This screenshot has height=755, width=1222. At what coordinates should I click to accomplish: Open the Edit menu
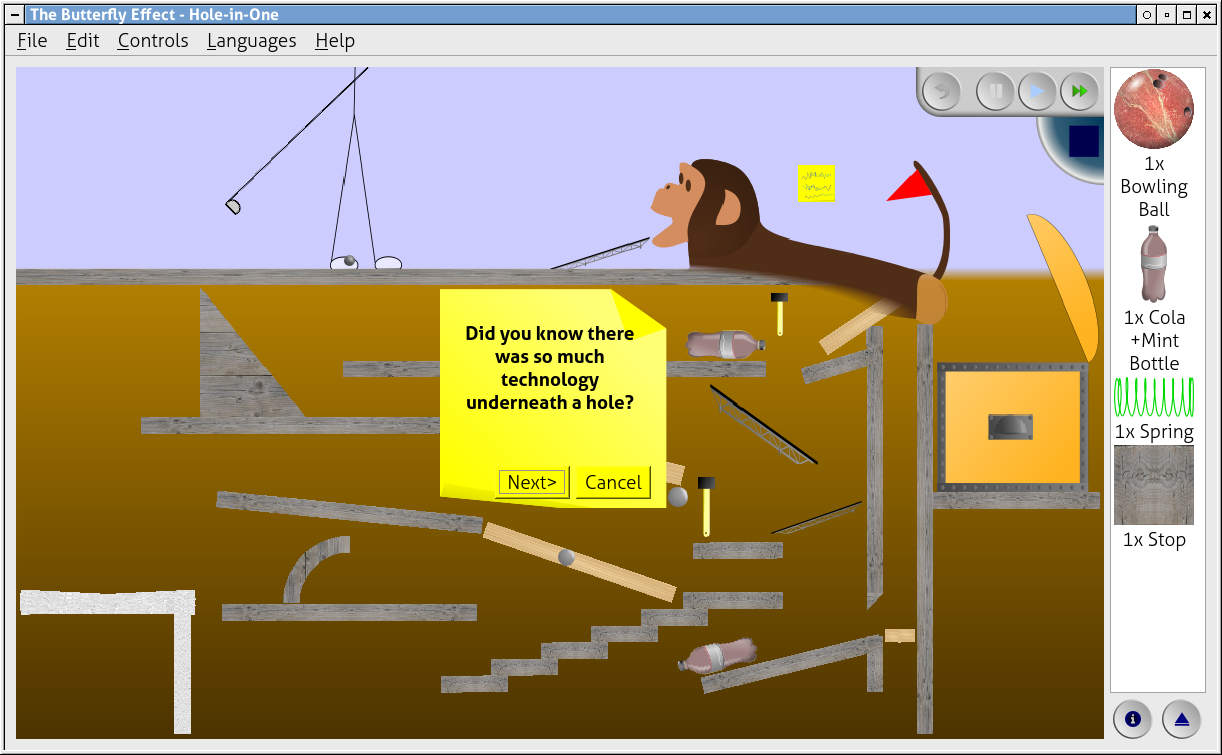[83, 41]
